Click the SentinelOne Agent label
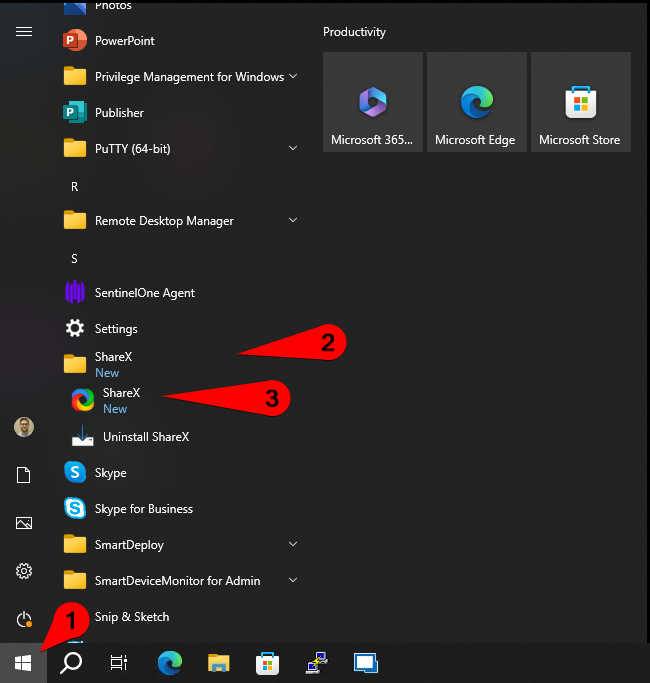The height and width of the screenshot is (683, 650). click(145, 293)
